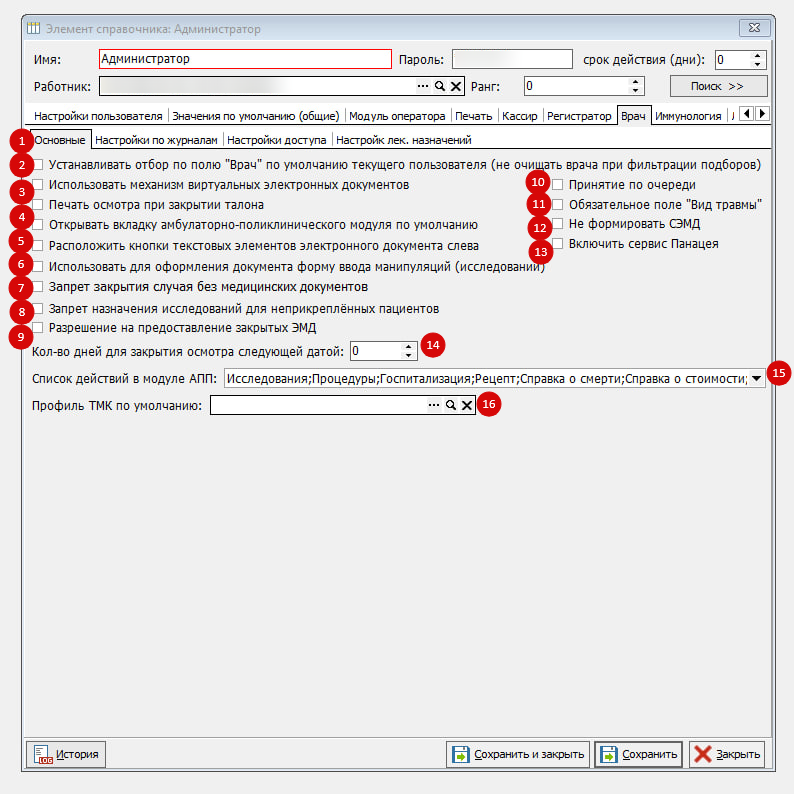Image resolution: width=794 pixels, height=794 pixels.
Task: Enable 'Не формировать СЭМД' checkbox
Action: coord(558,224)
